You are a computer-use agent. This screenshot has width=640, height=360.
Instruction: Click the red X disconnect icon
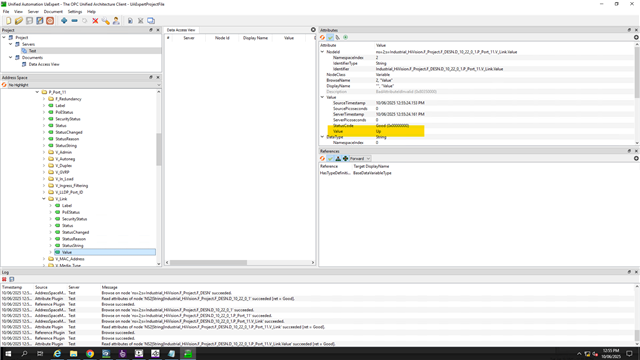click(95, 21)
